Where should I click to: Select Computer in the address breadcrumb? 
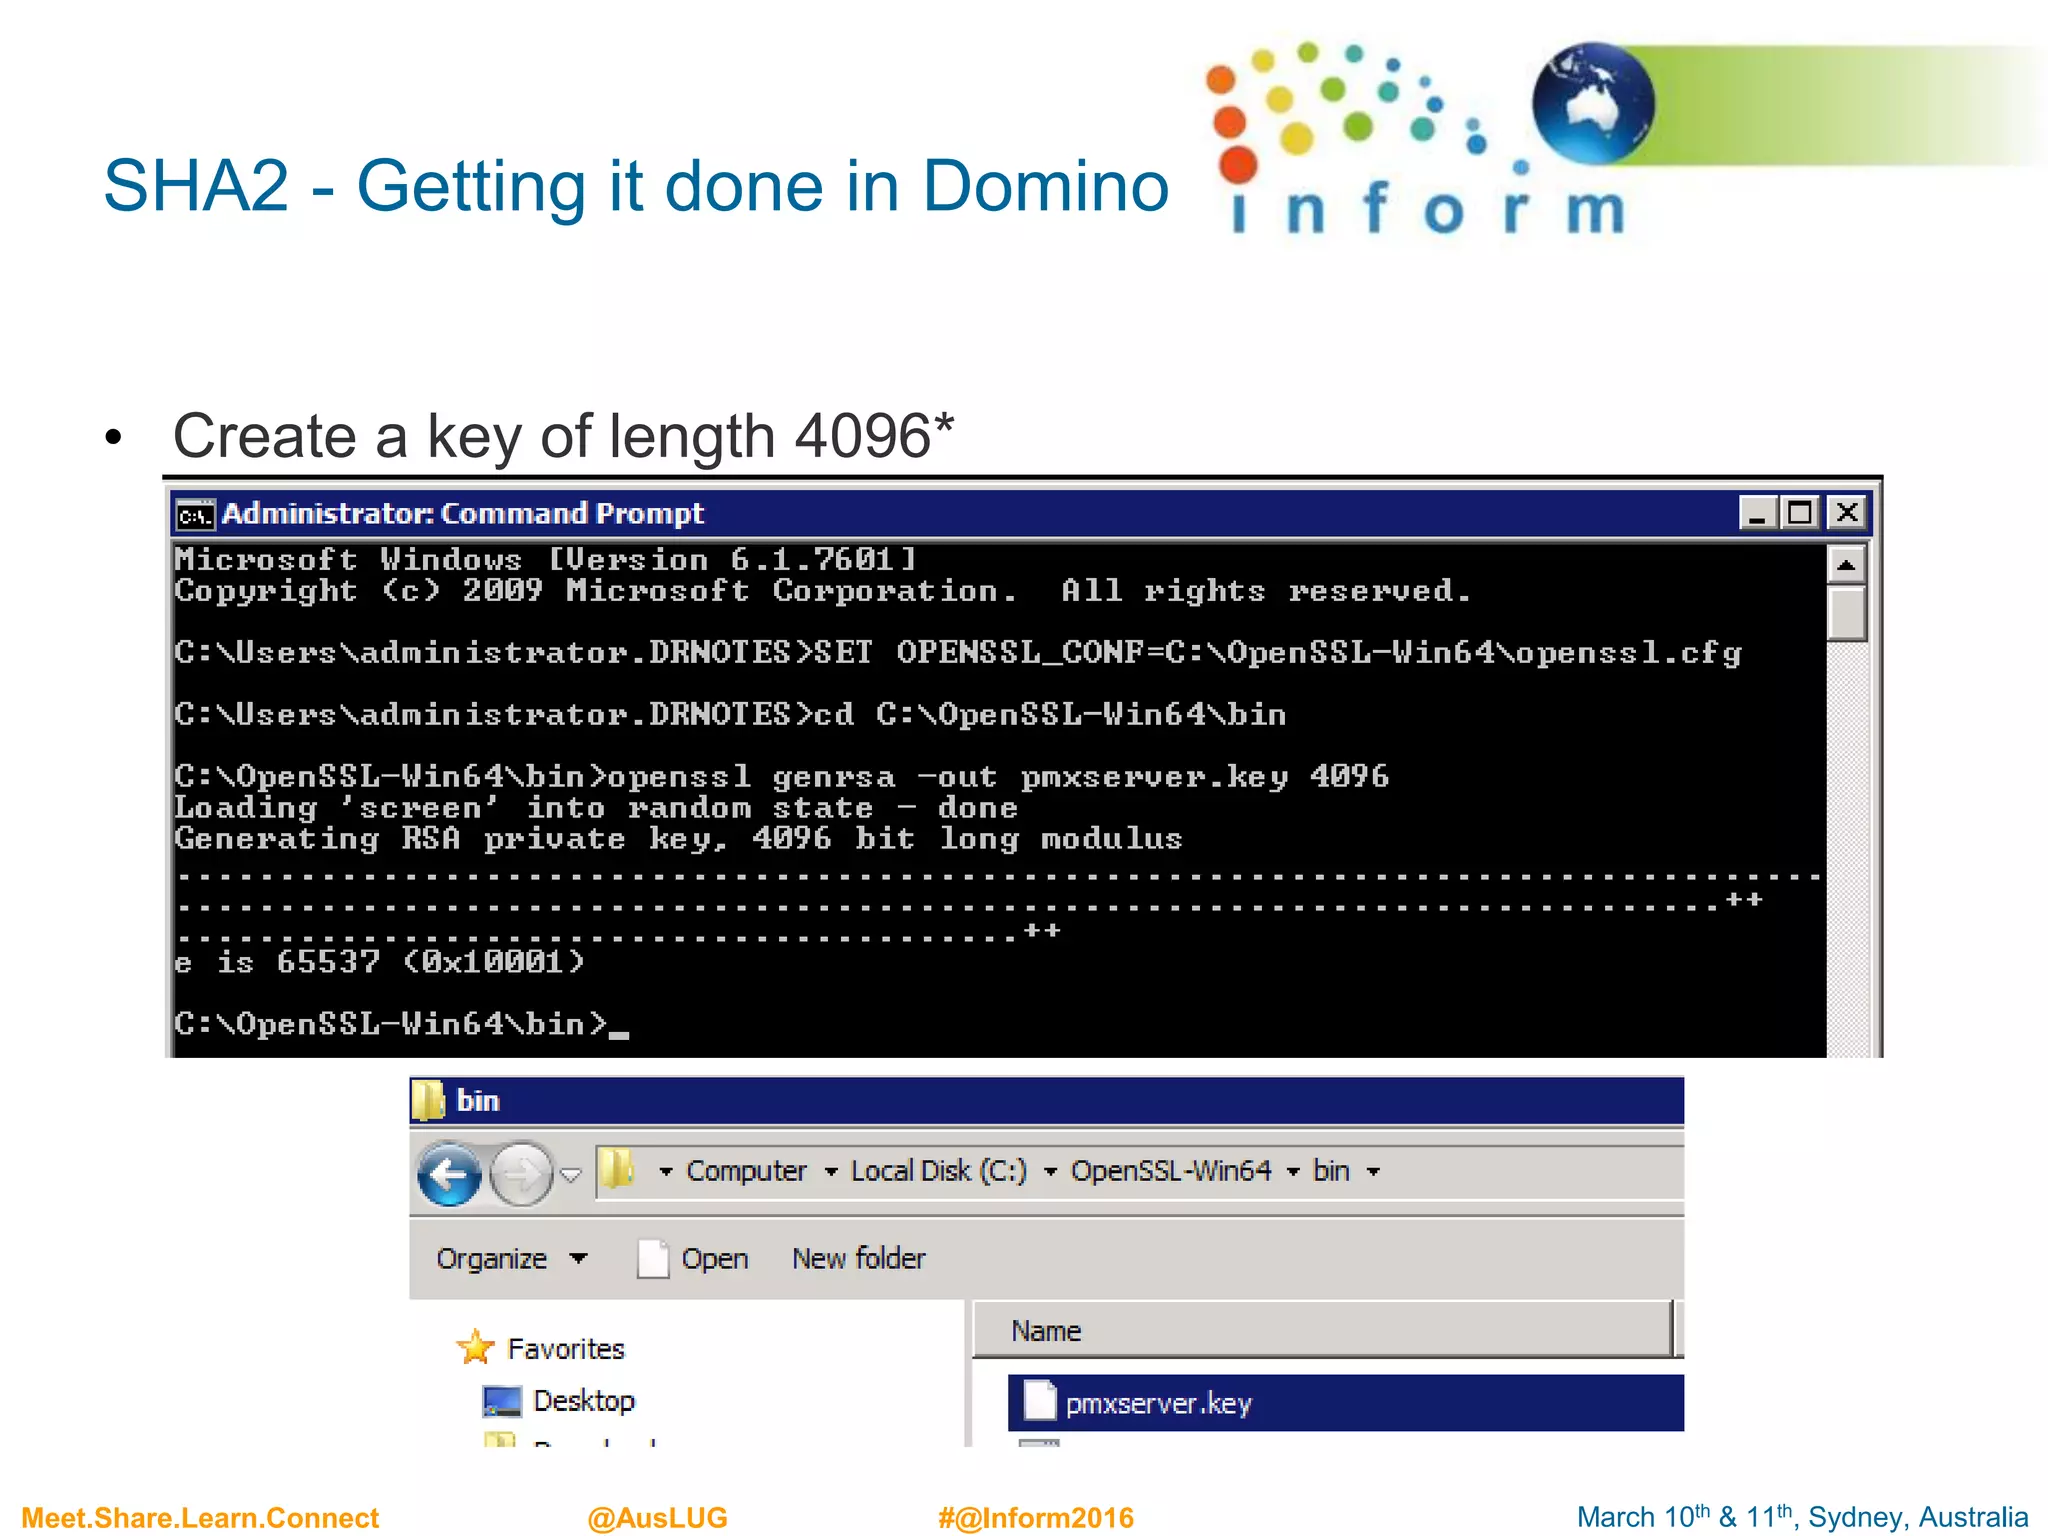[746, 1171]
